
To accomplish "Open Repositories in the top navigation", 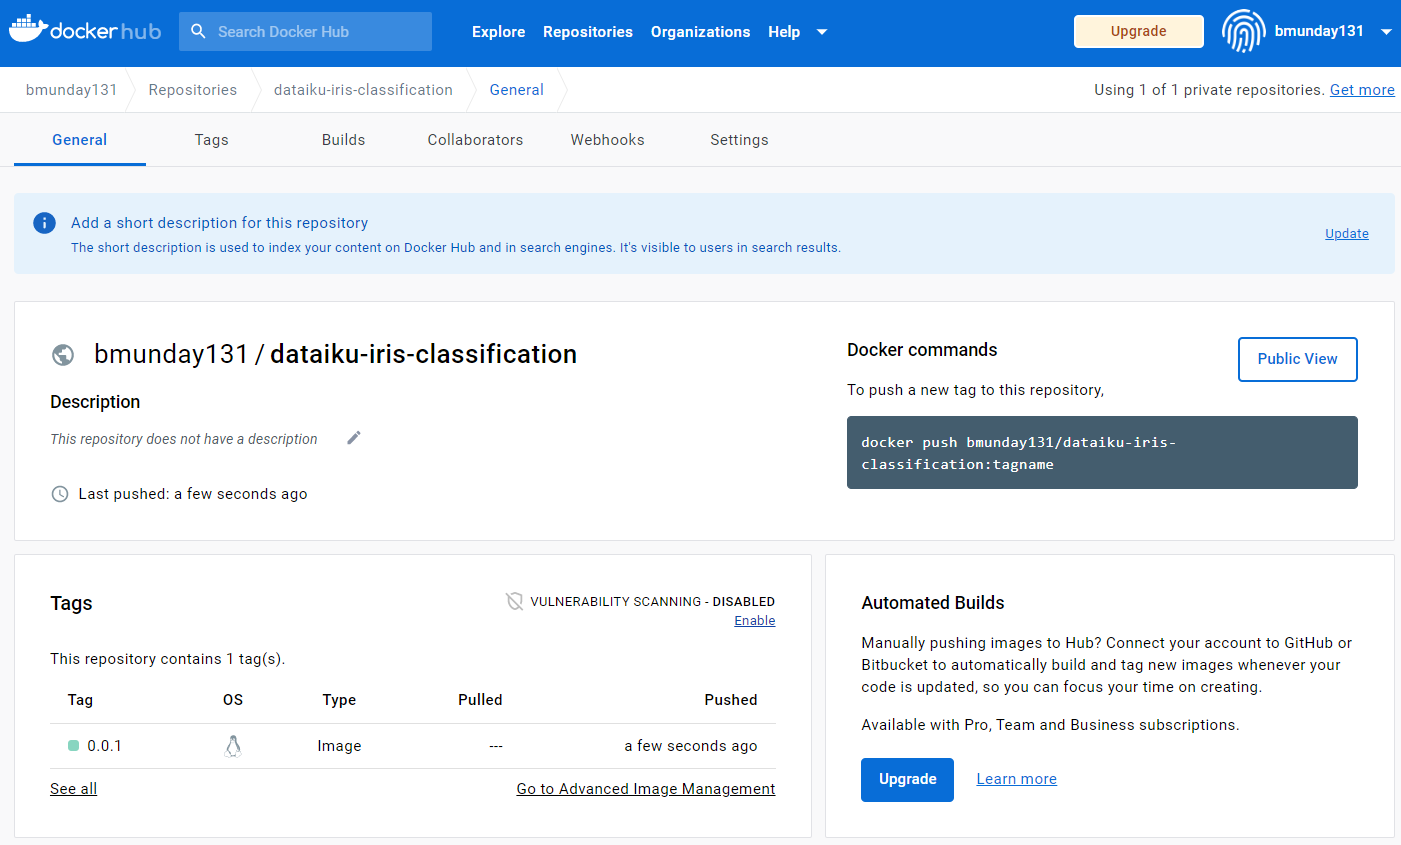I will (588, 32).
